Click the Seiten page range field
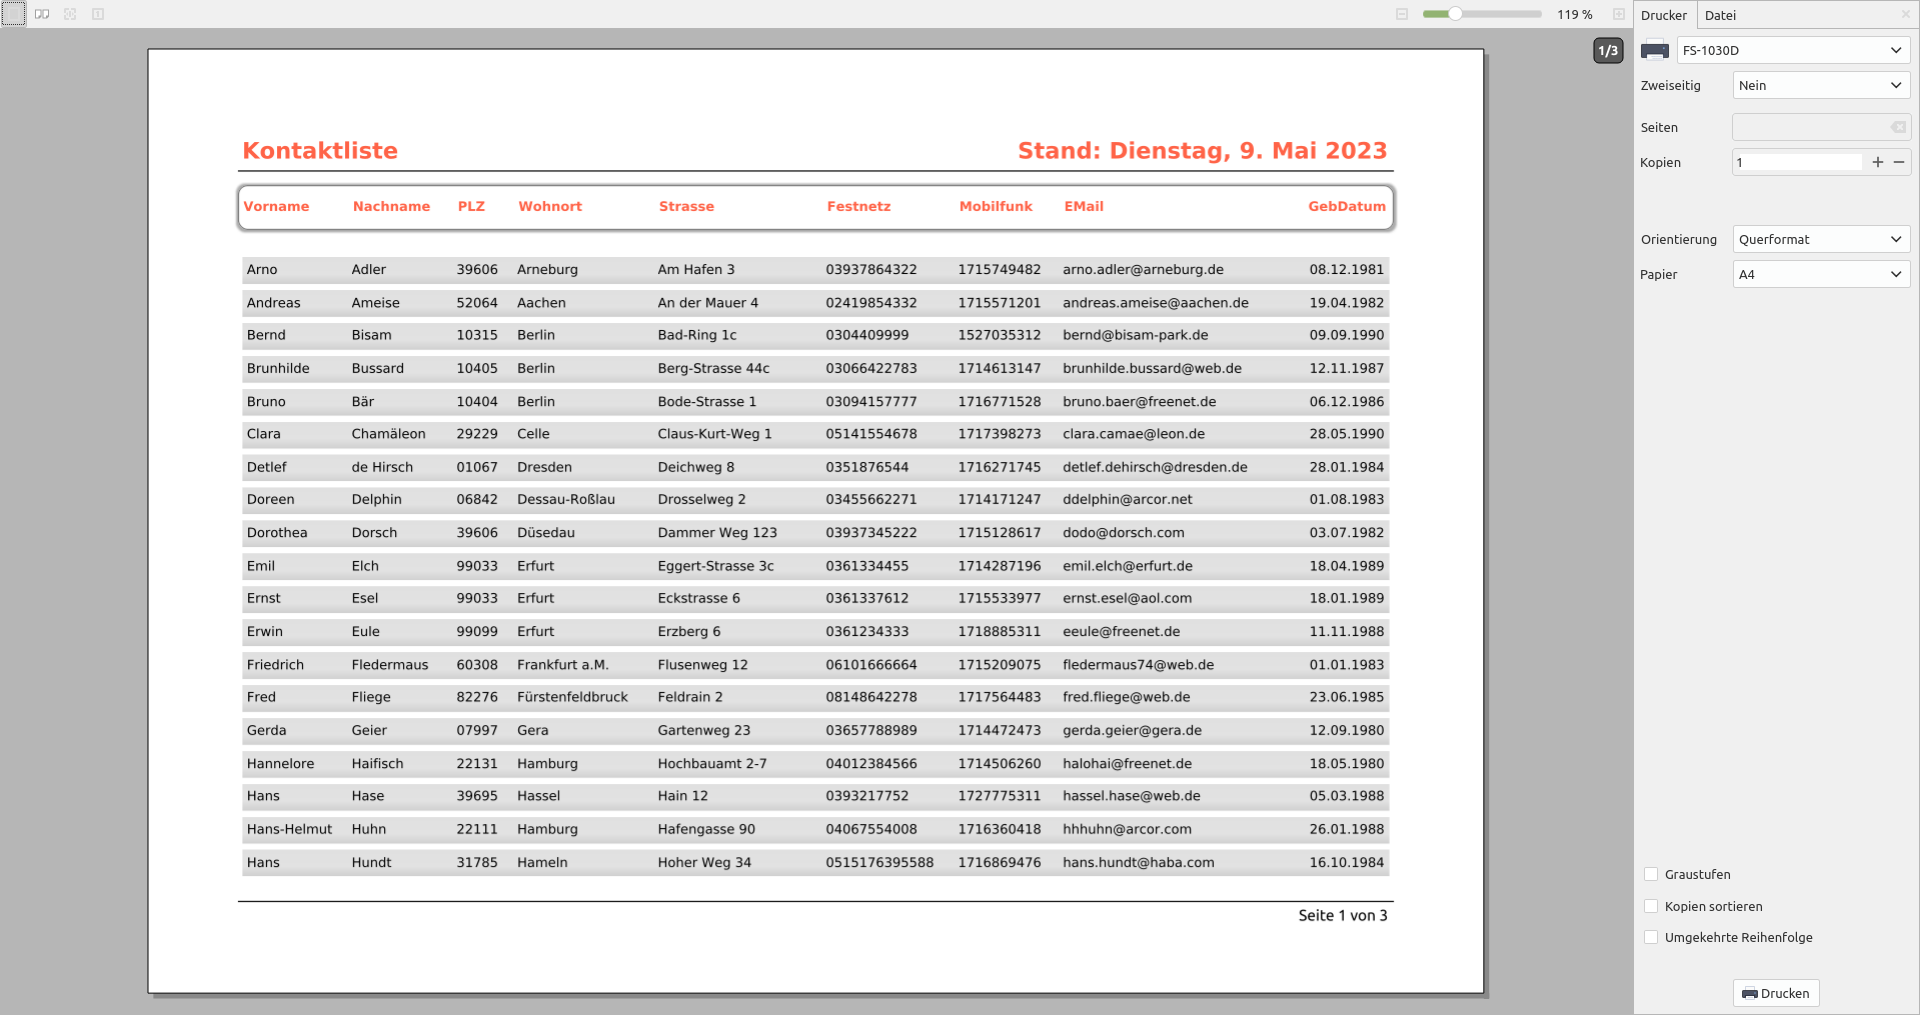 1809,127
